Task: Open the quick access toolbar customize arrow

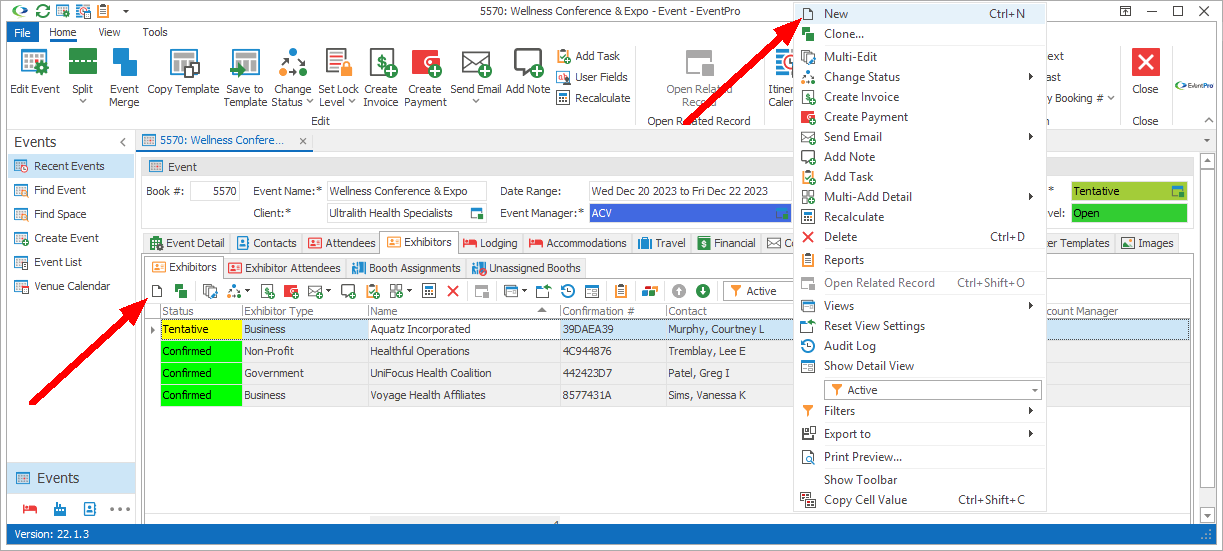Action: coord(126,11)
